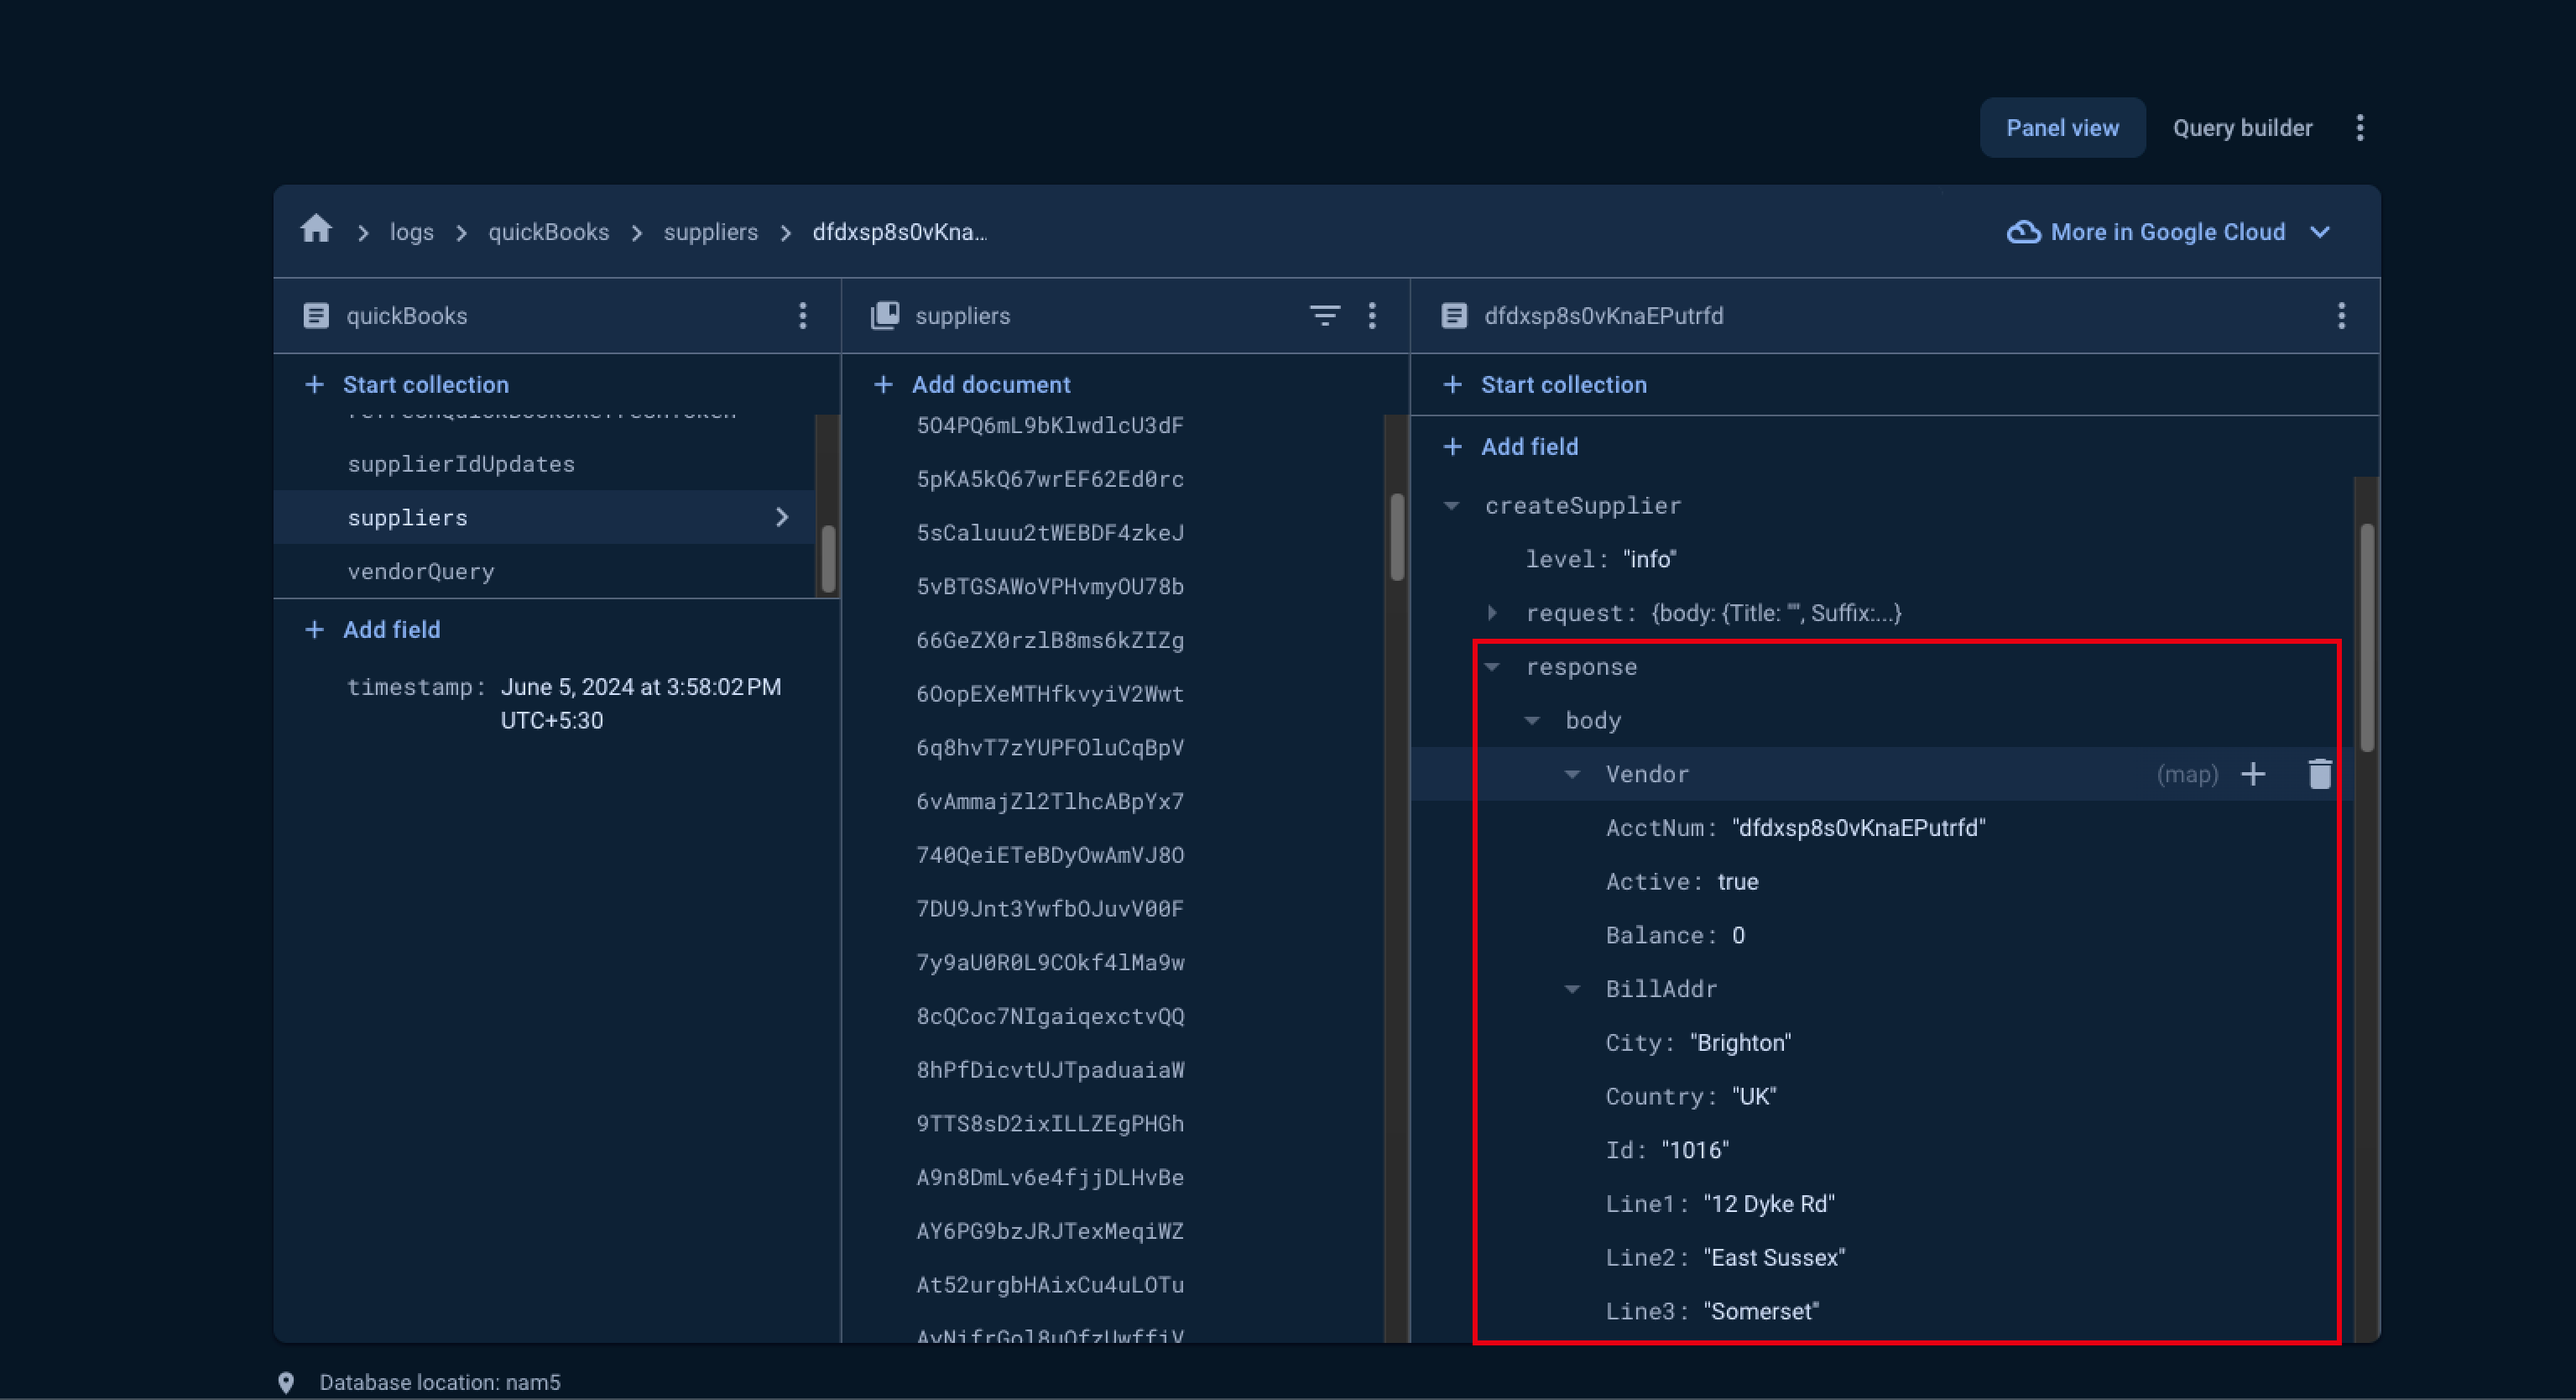The image size is (2576, 1400).
Task: Open the top-right more options menu
Action: tap(2360, 128)
